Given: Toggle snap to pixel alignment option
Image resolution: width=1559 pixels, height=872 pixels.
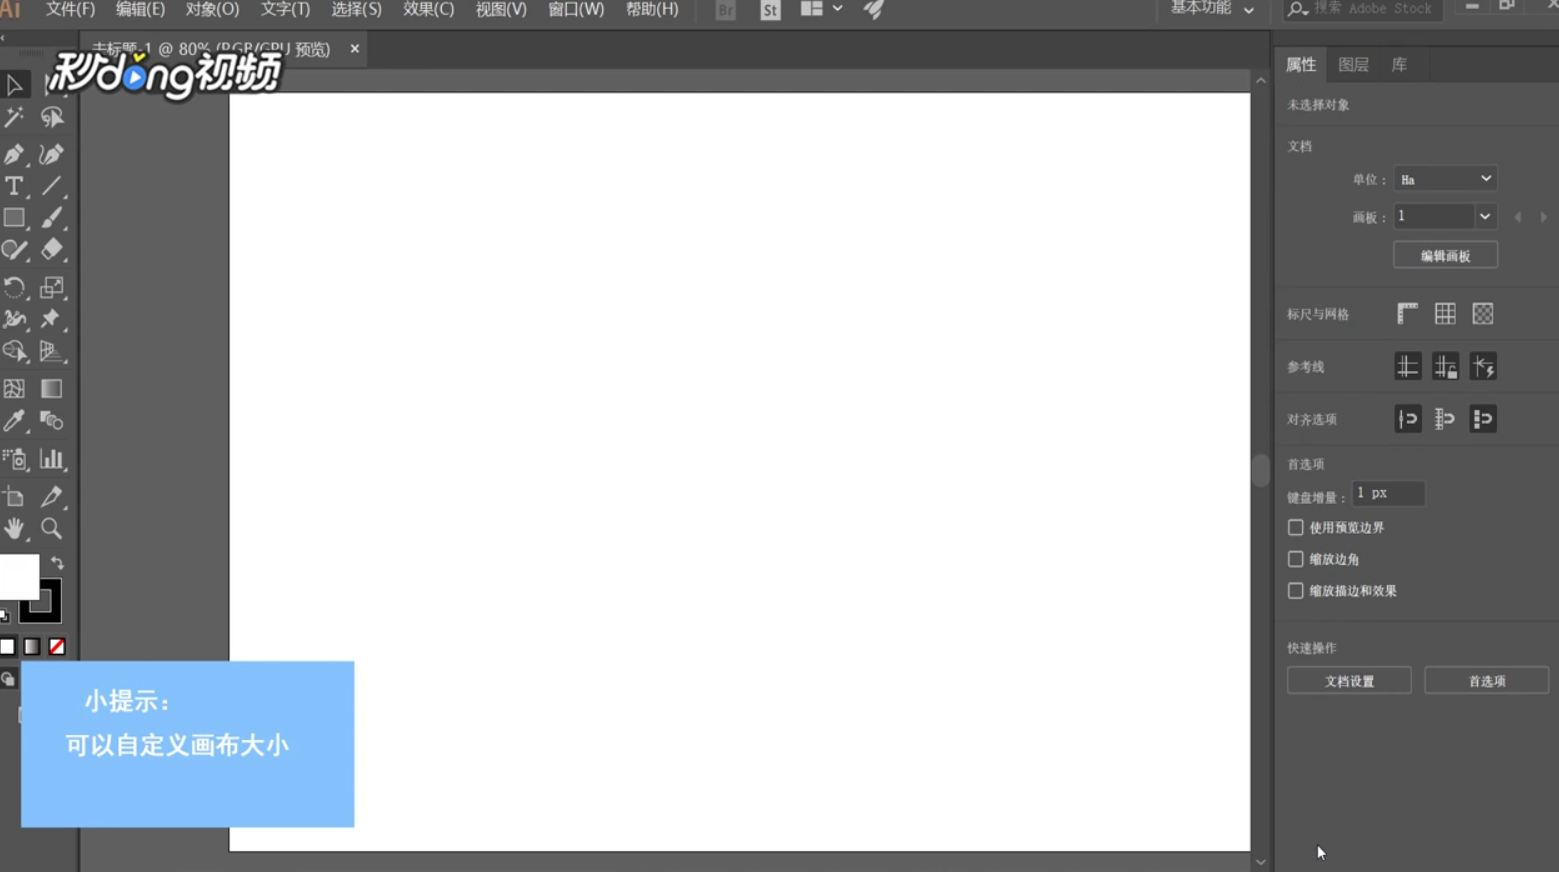Looking at the screenshot, I should [x=1483, y=419].
